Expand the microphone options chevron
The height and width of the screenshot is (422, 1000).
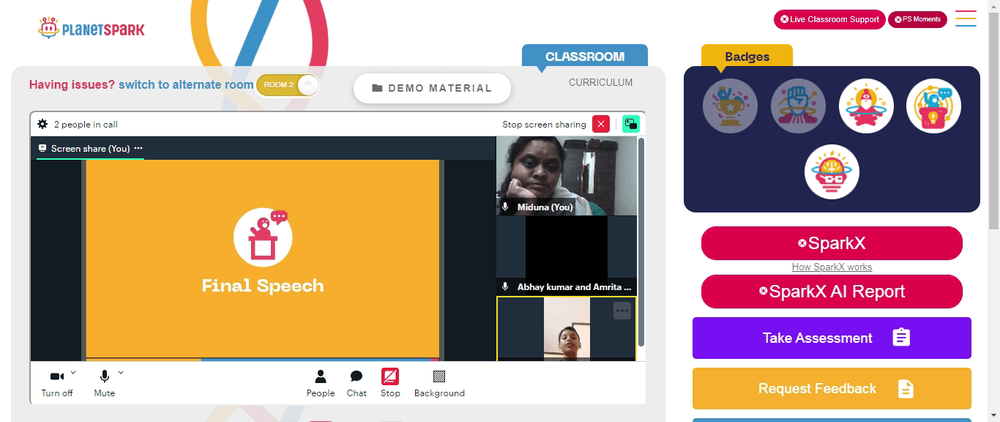[121, 372]
